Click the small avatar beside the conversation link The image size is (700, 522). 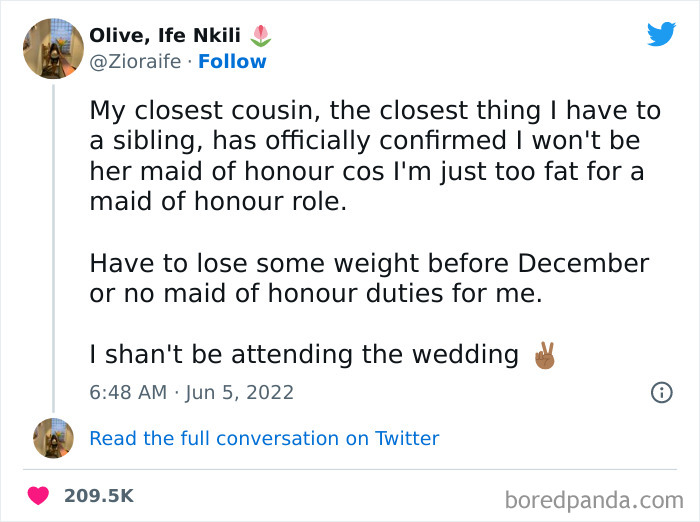coord(53,438)
